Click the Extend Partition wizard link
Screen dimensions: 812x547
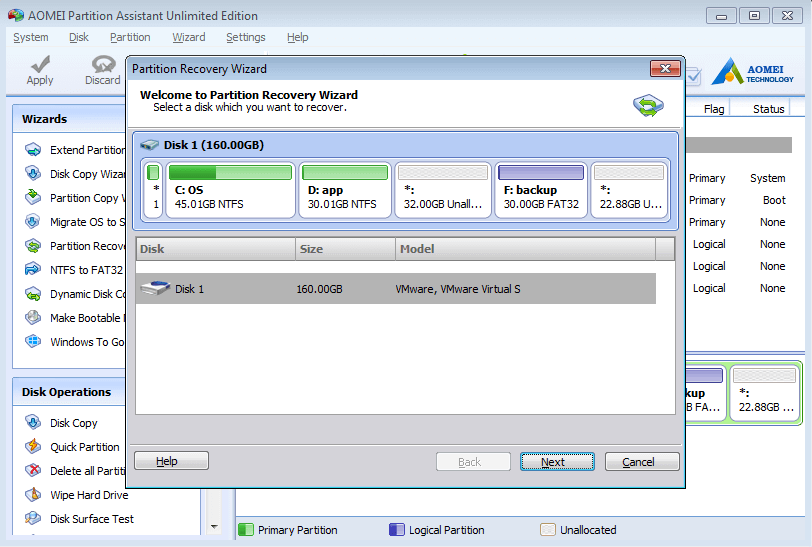coord(87,150)
